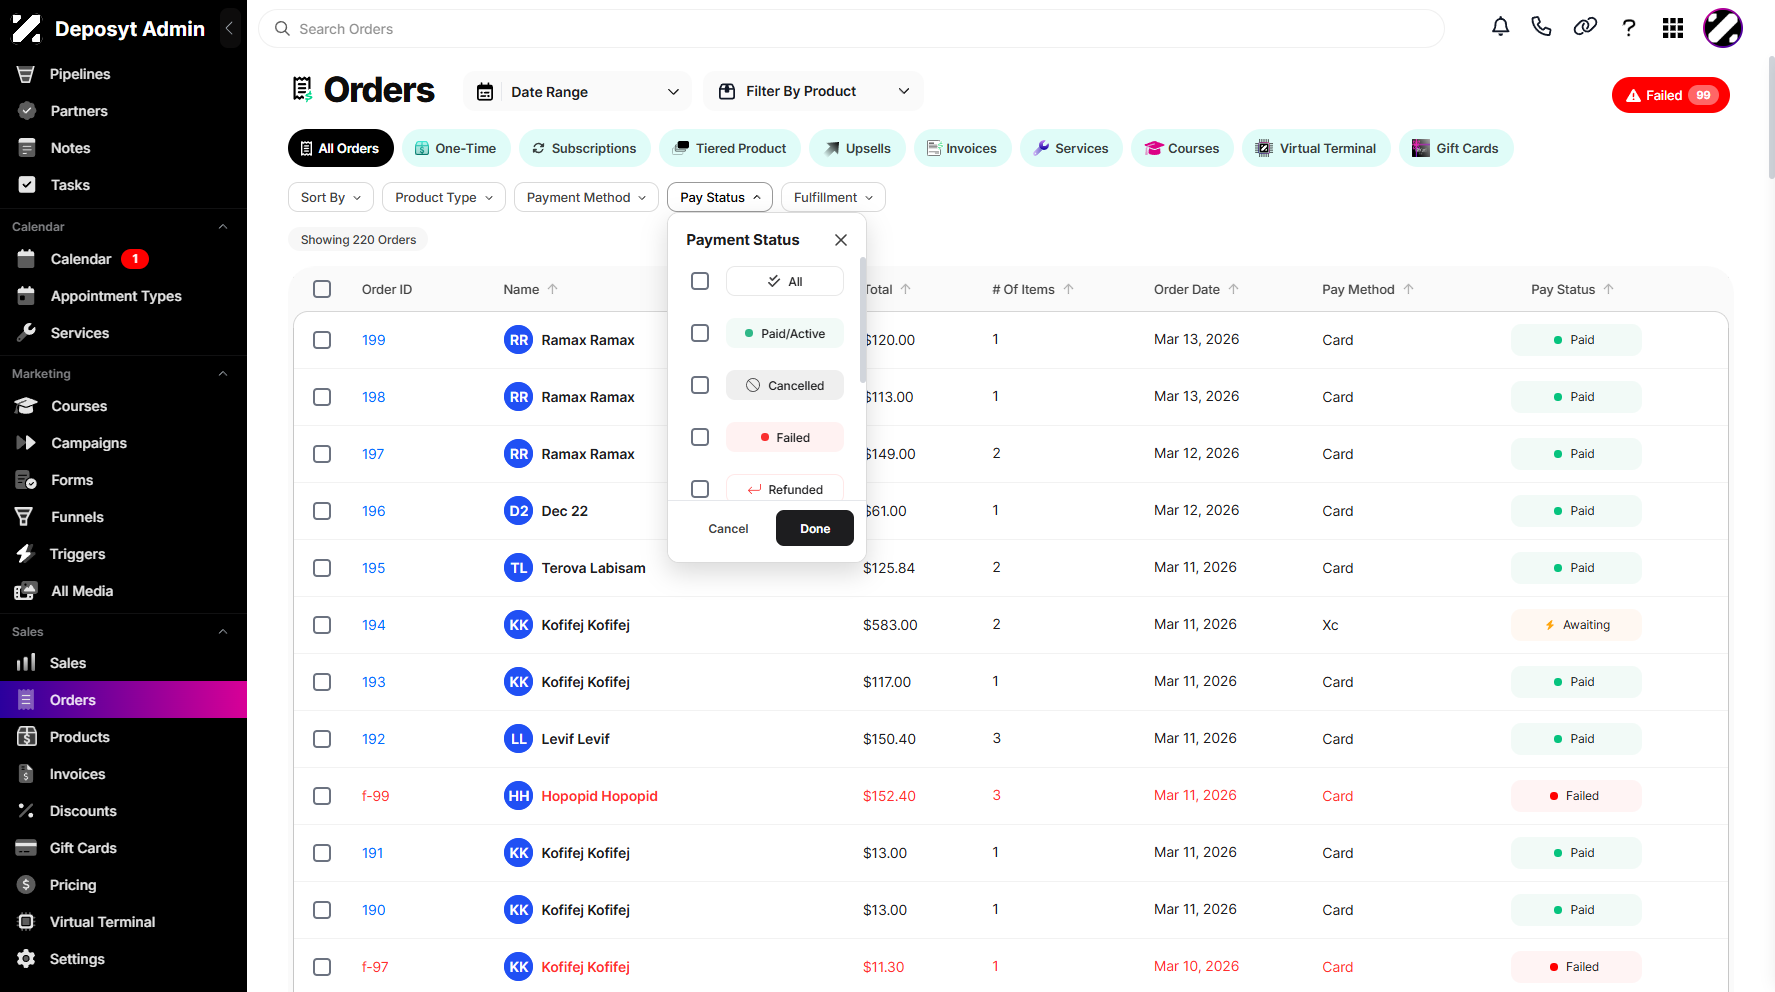
Task: Collapse the Calendar sidebar section
Action: pyautogui.click(x=223, y=227)
